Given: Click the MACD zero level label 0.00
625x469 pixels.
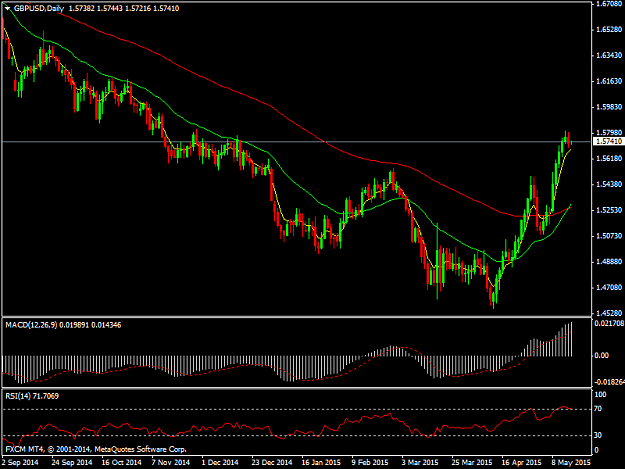Looking at the screenshot, I should (601, 355).
